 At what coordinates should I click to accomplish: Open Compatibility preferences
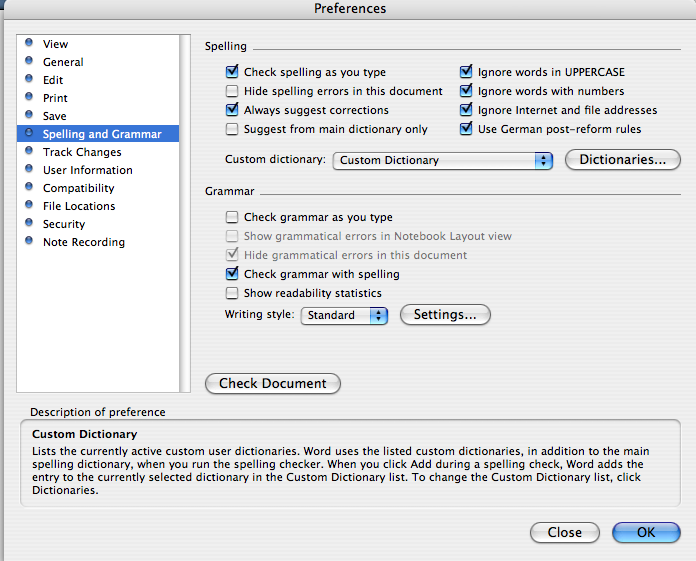coord(98,188)
